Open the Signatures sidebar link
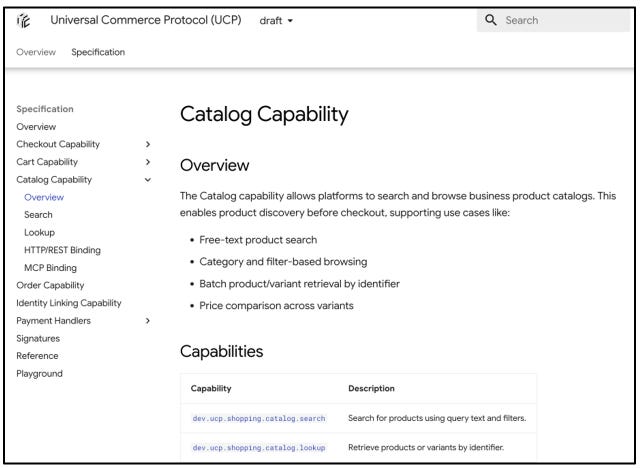The image size is (641, 468). pyautogui.click(x=38, y=338)
